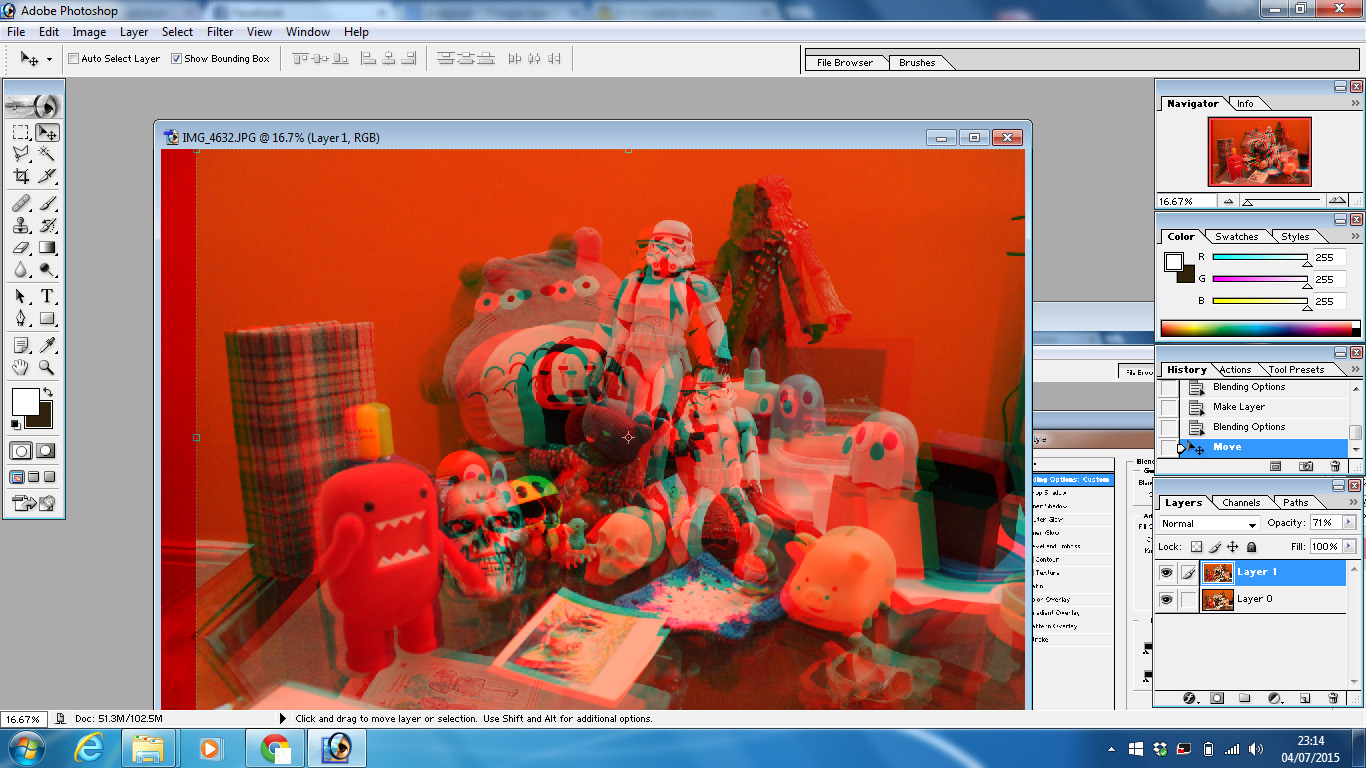Image resolution: width=1366 pixels, height=768 pixels.
Task: Open the File Browser tab
Action: point(845,62)
